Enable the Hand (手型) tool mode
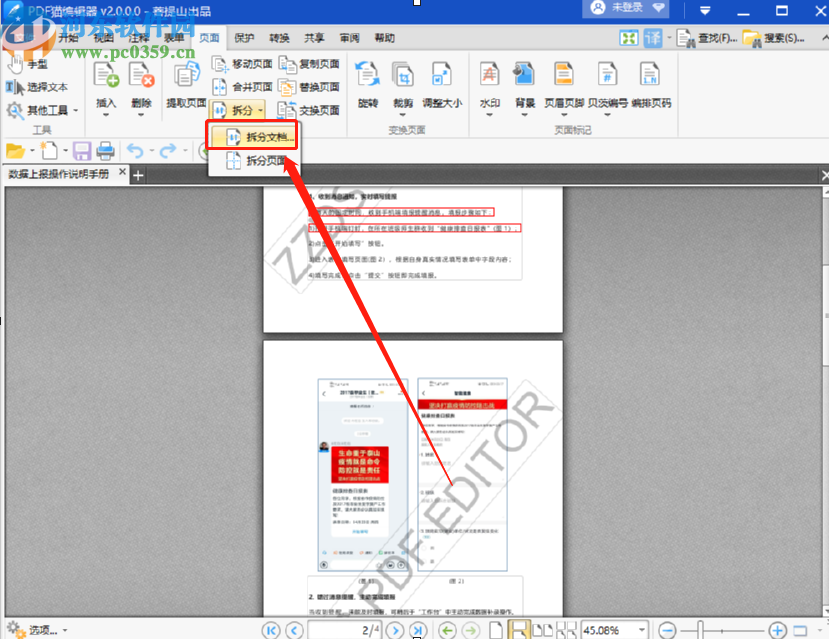 [27, 64]
